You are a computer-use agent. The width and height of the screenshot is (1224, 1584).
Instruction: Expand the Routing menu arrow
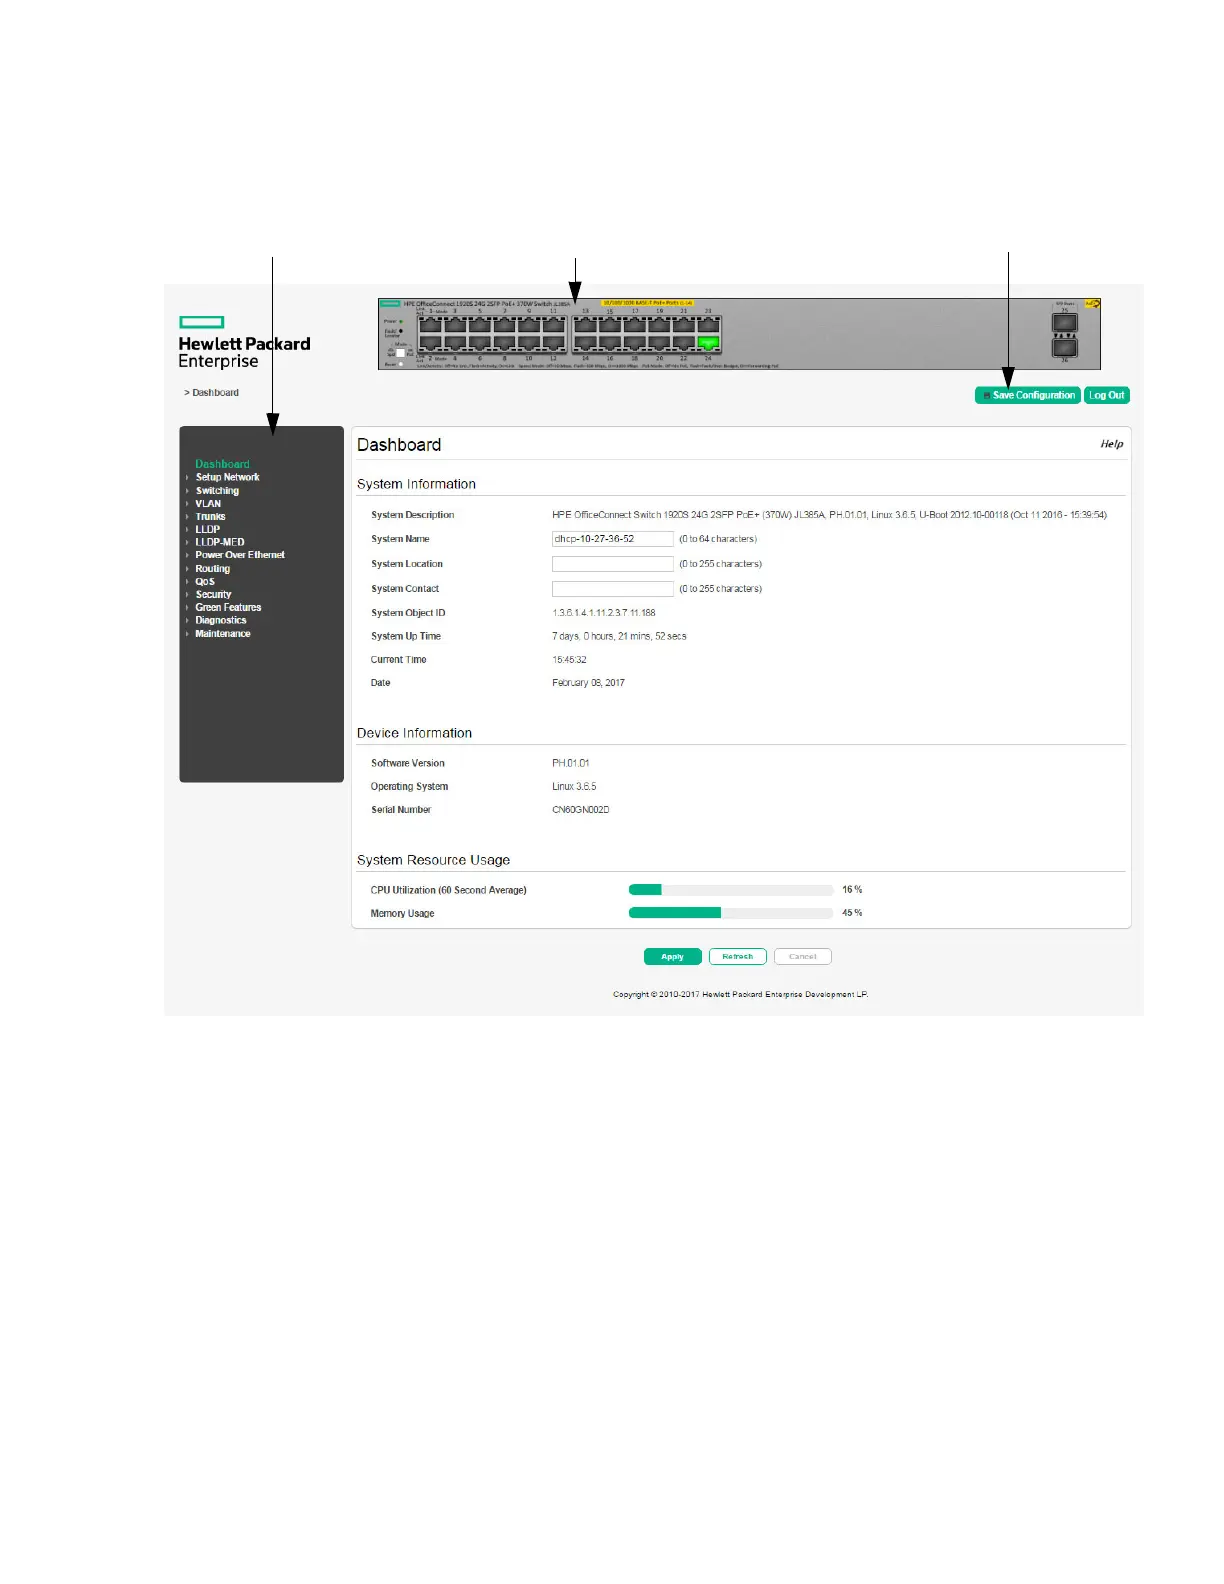tap(187, 569)
